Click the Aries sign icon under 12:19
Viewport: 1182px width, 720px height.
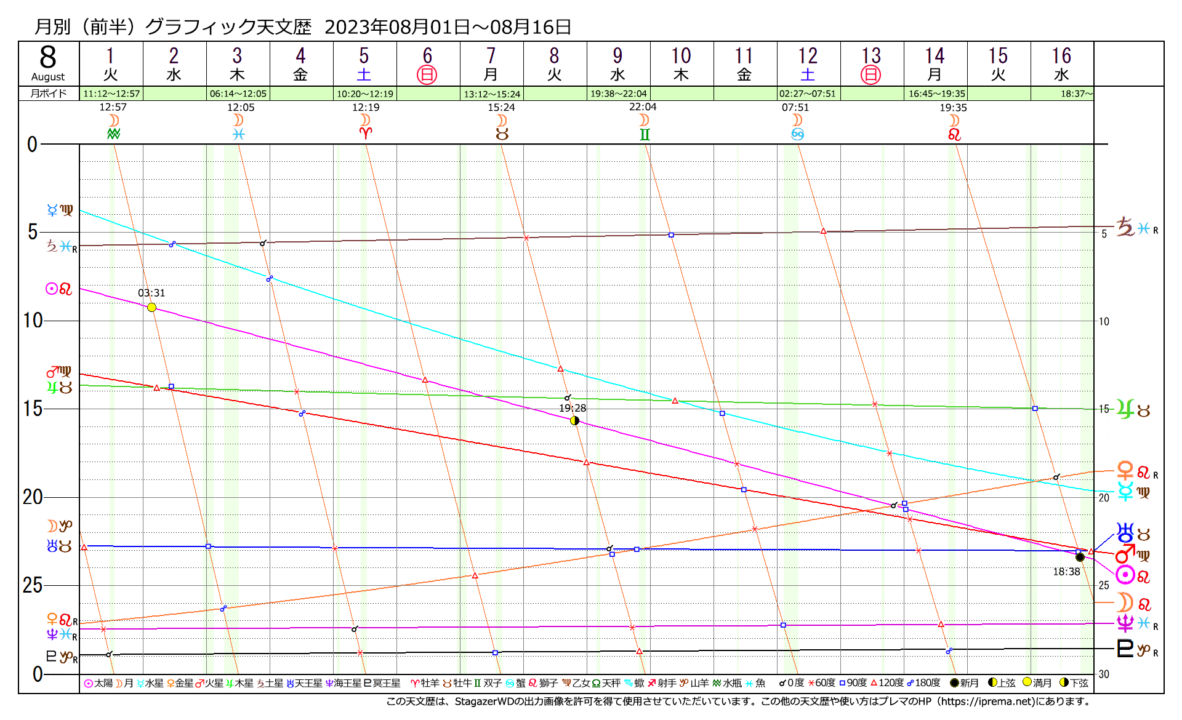tap(364, 133)
